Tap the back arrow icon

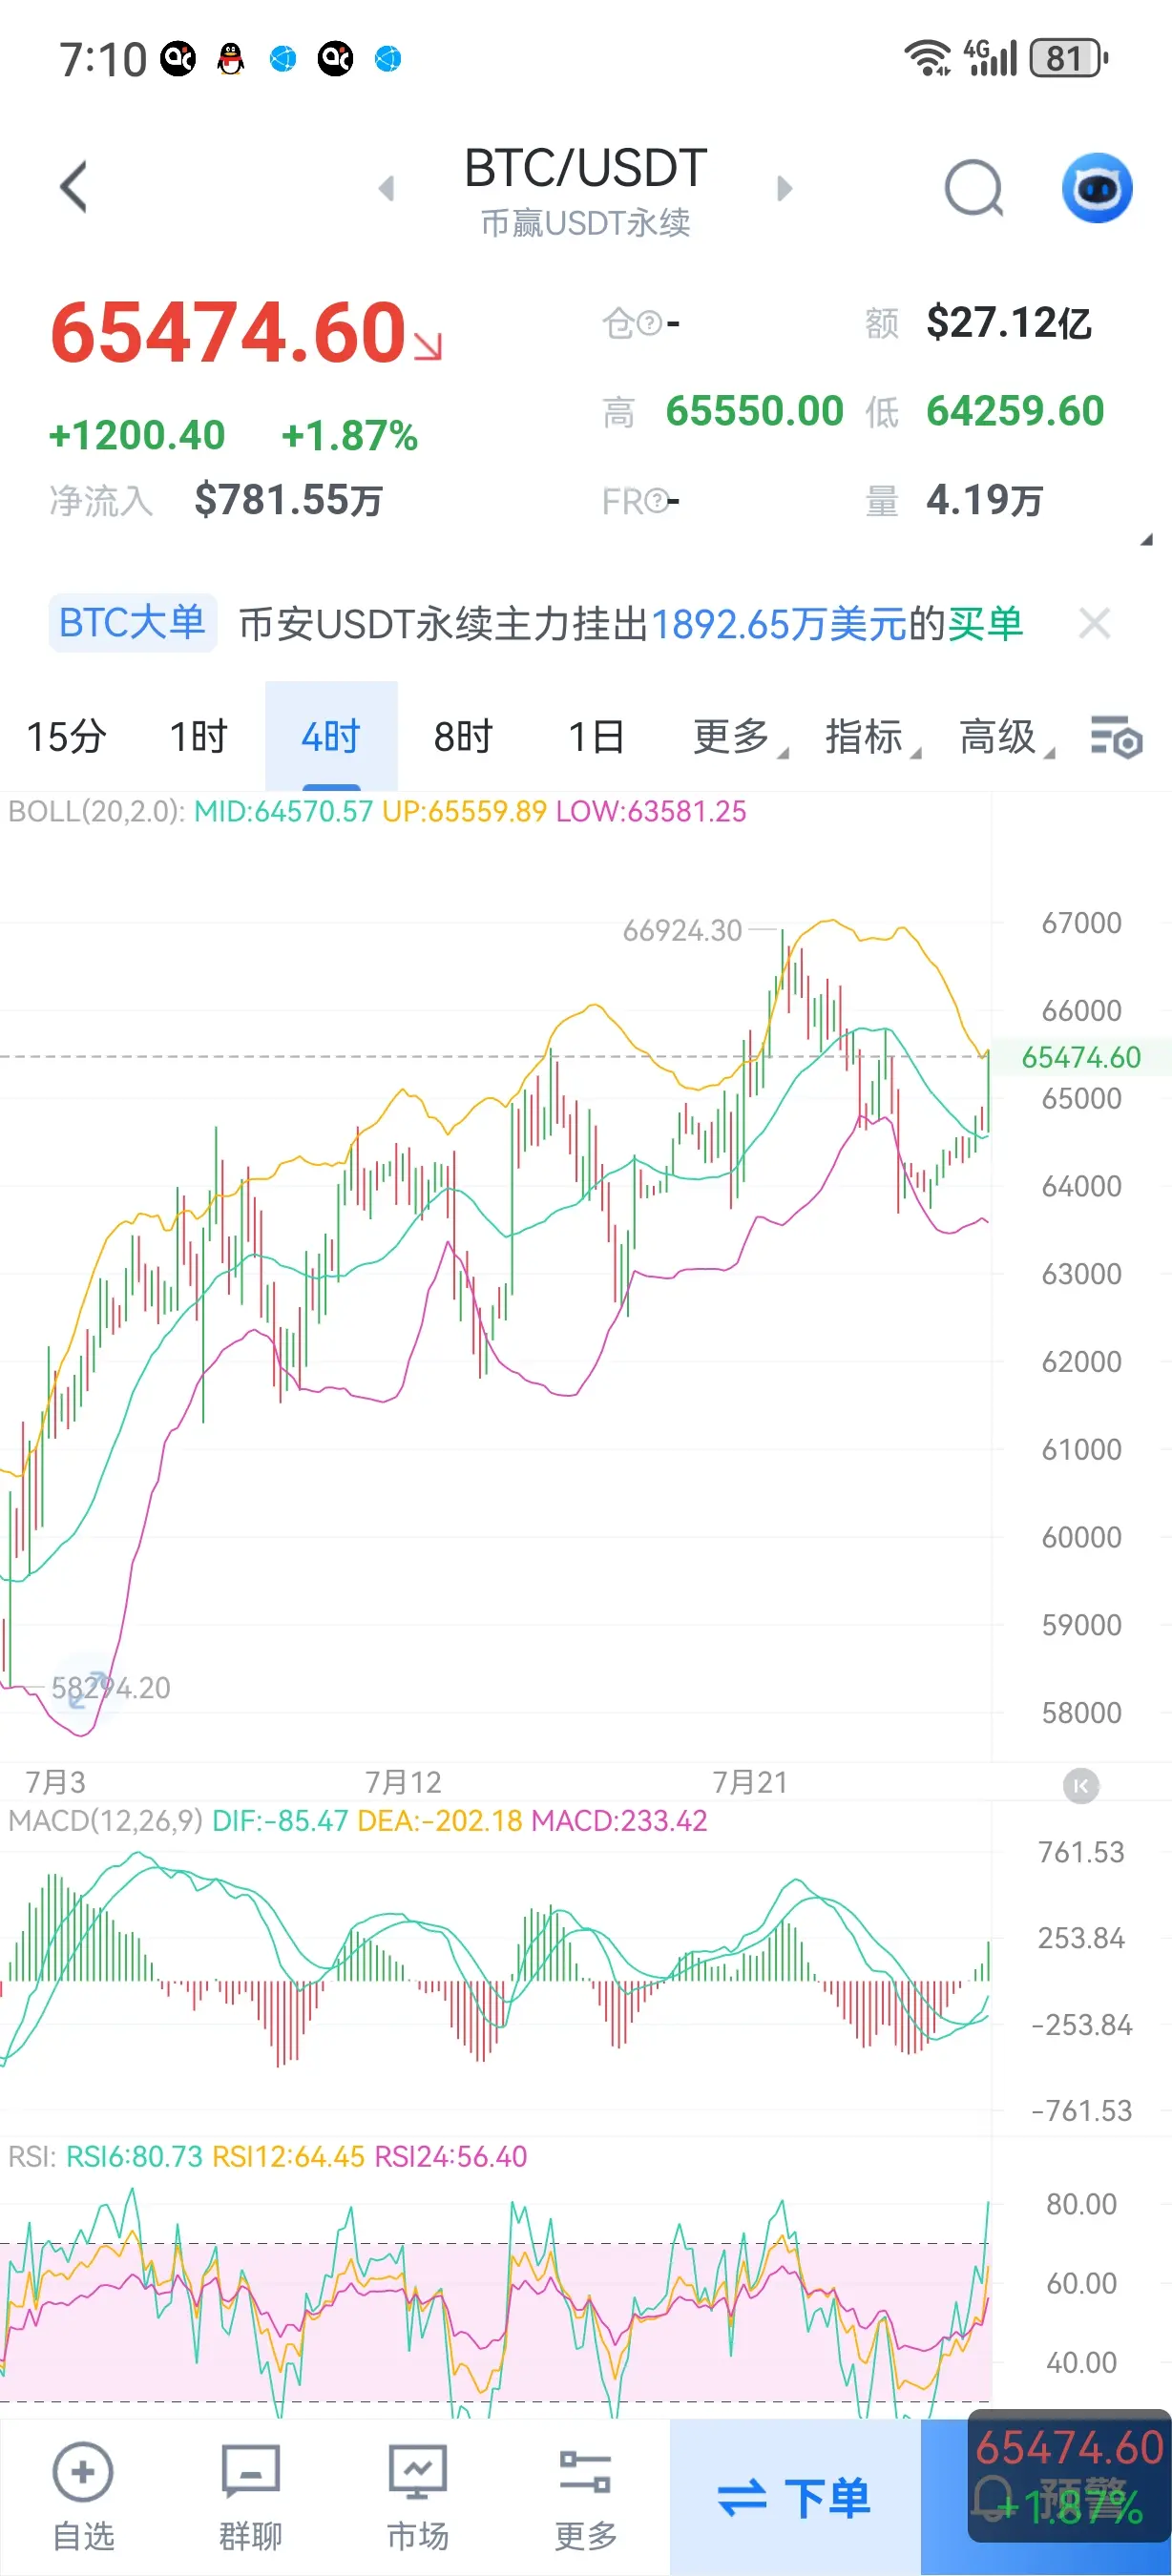click(x=74, y=187)
